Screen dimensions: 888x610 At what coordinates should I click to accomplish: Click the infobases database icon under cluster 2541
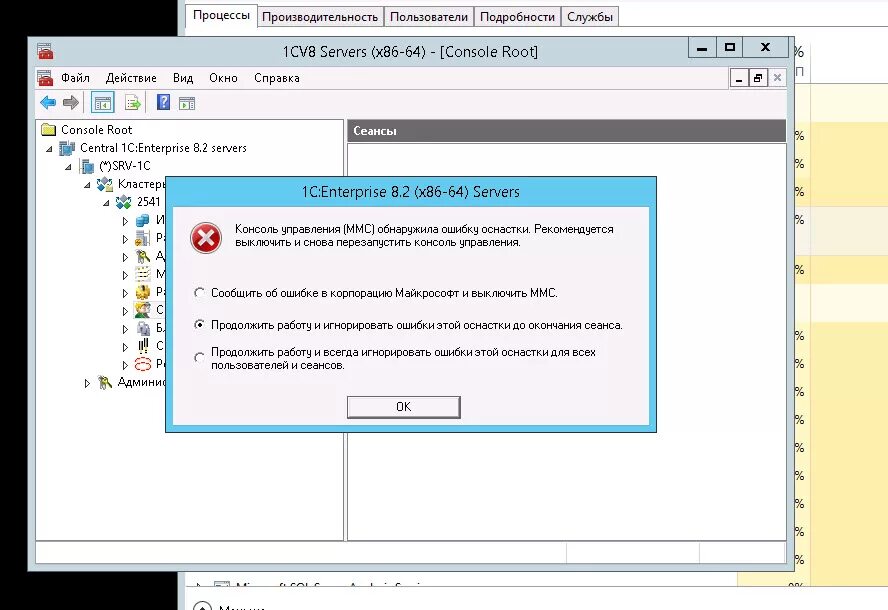click(143, 220)
